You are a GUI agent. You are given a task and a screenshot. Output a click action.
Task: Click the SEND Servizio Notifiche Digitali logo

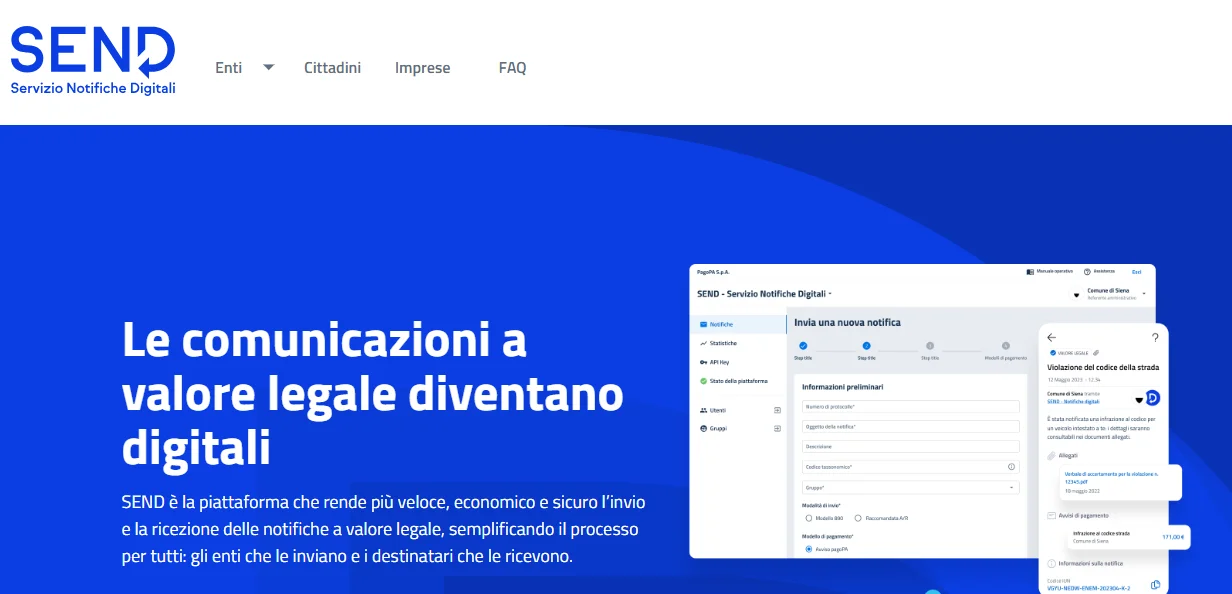click(x=93, y=60)
